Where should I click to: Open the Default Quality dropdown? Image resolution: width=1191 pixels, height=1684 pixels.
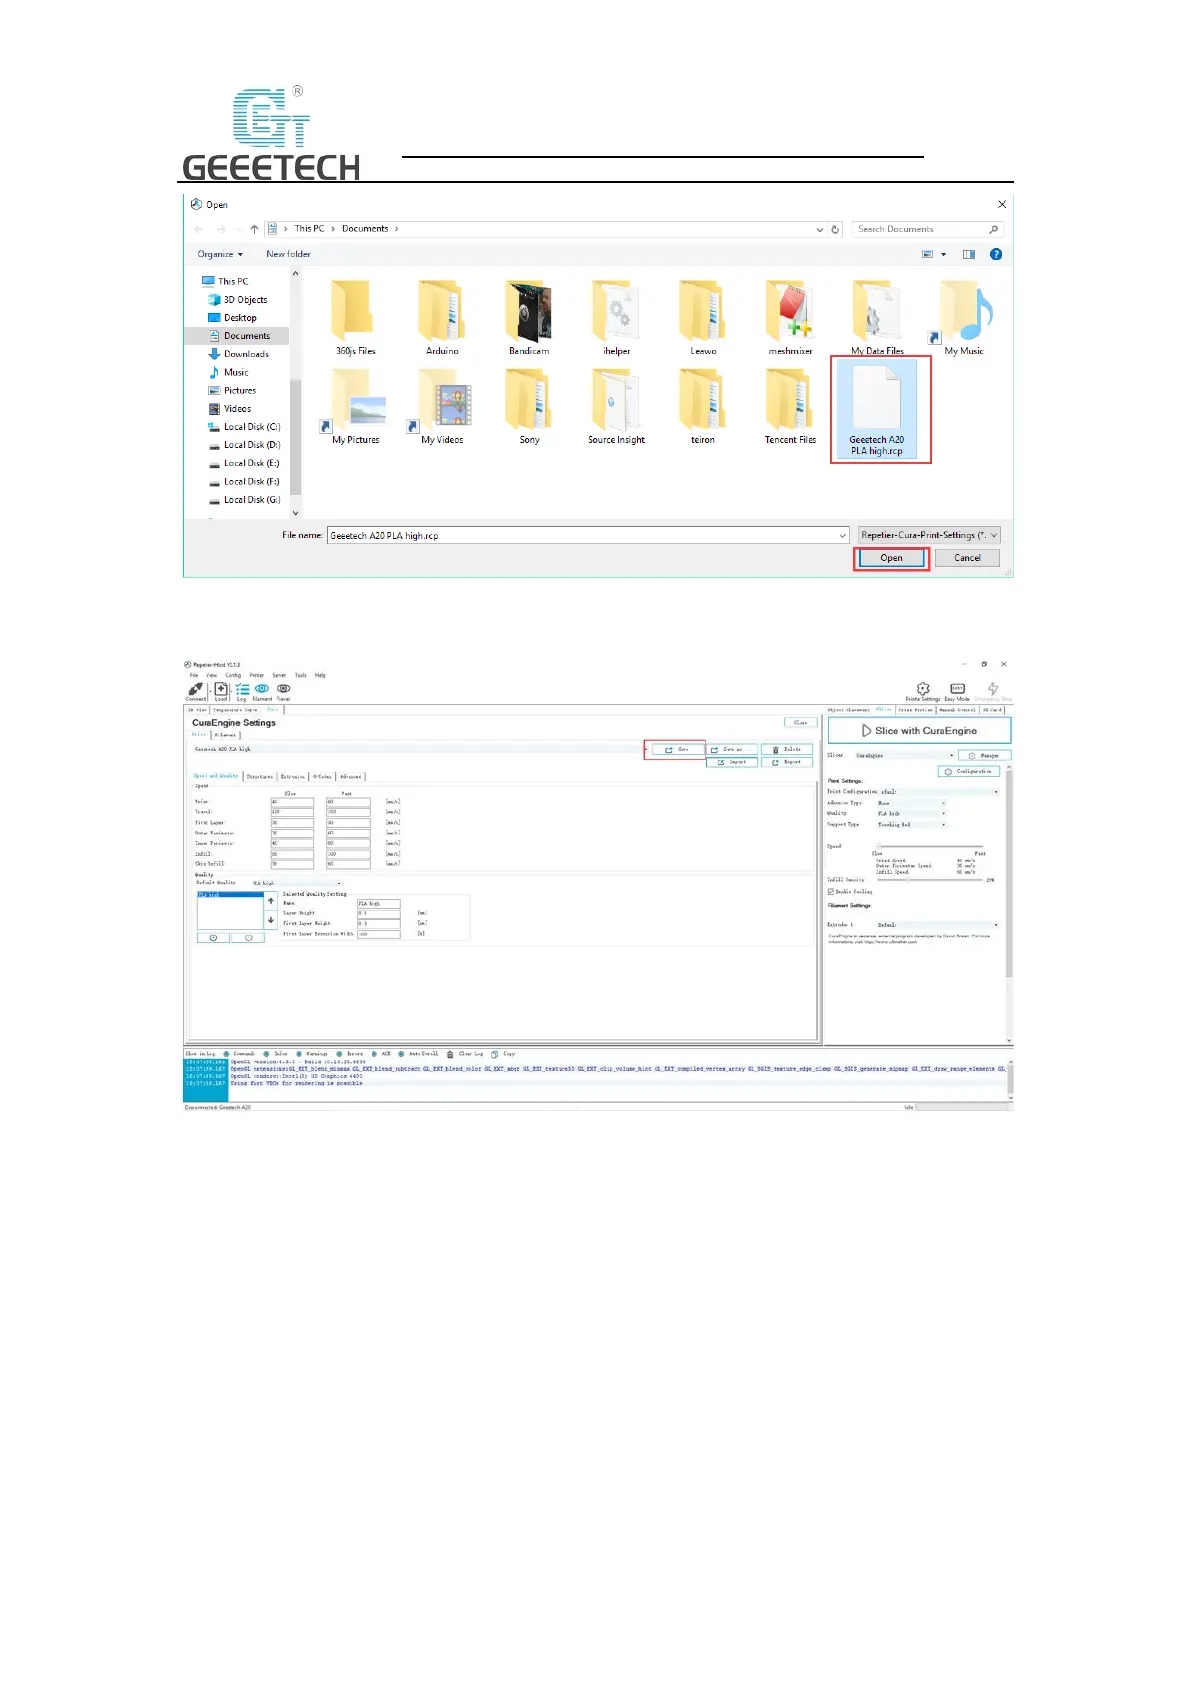[x=296, y=883]
